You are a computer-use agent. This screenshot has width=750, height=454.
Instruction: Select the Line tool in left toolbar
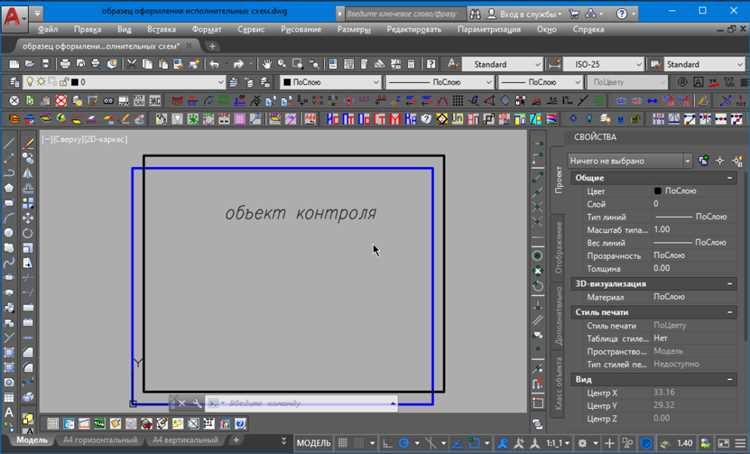tap(9, 143)
